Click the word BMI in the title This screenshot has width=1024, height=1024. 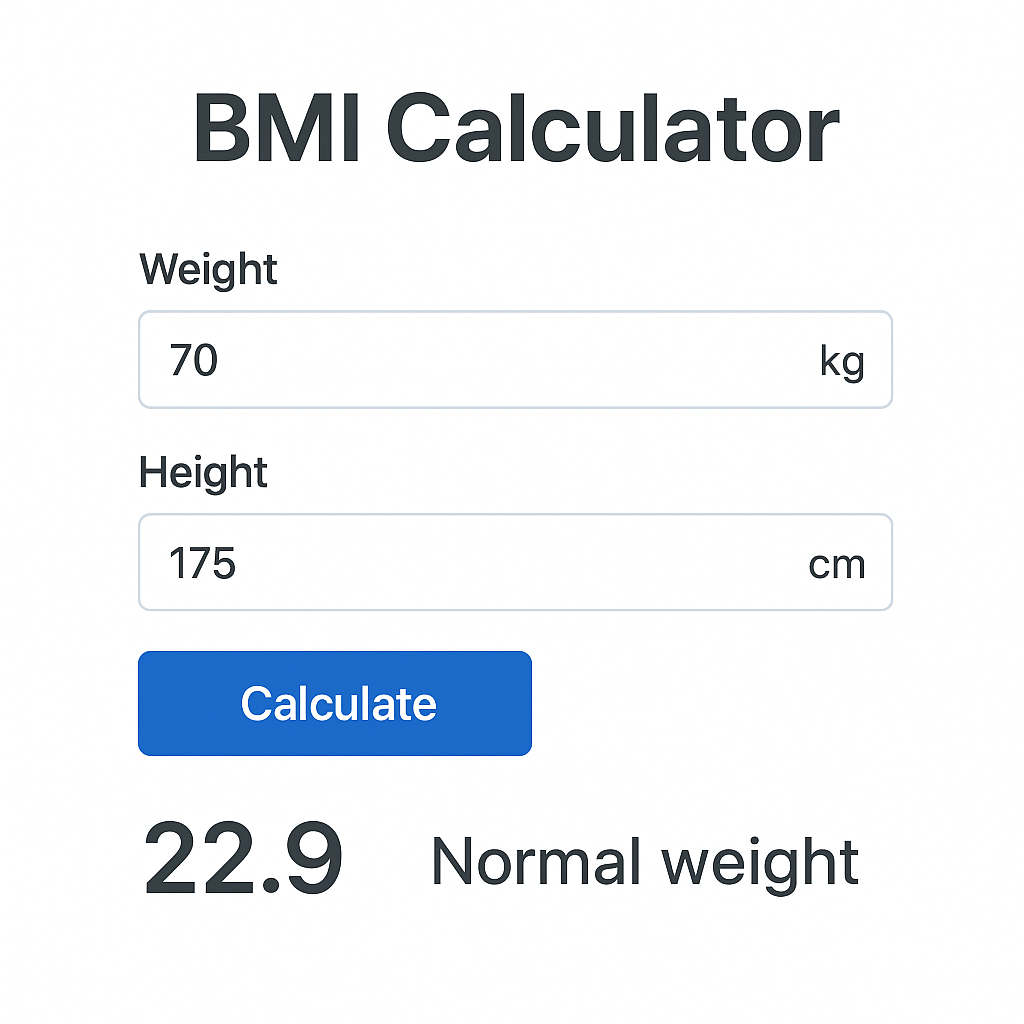(x=277, y=130)
